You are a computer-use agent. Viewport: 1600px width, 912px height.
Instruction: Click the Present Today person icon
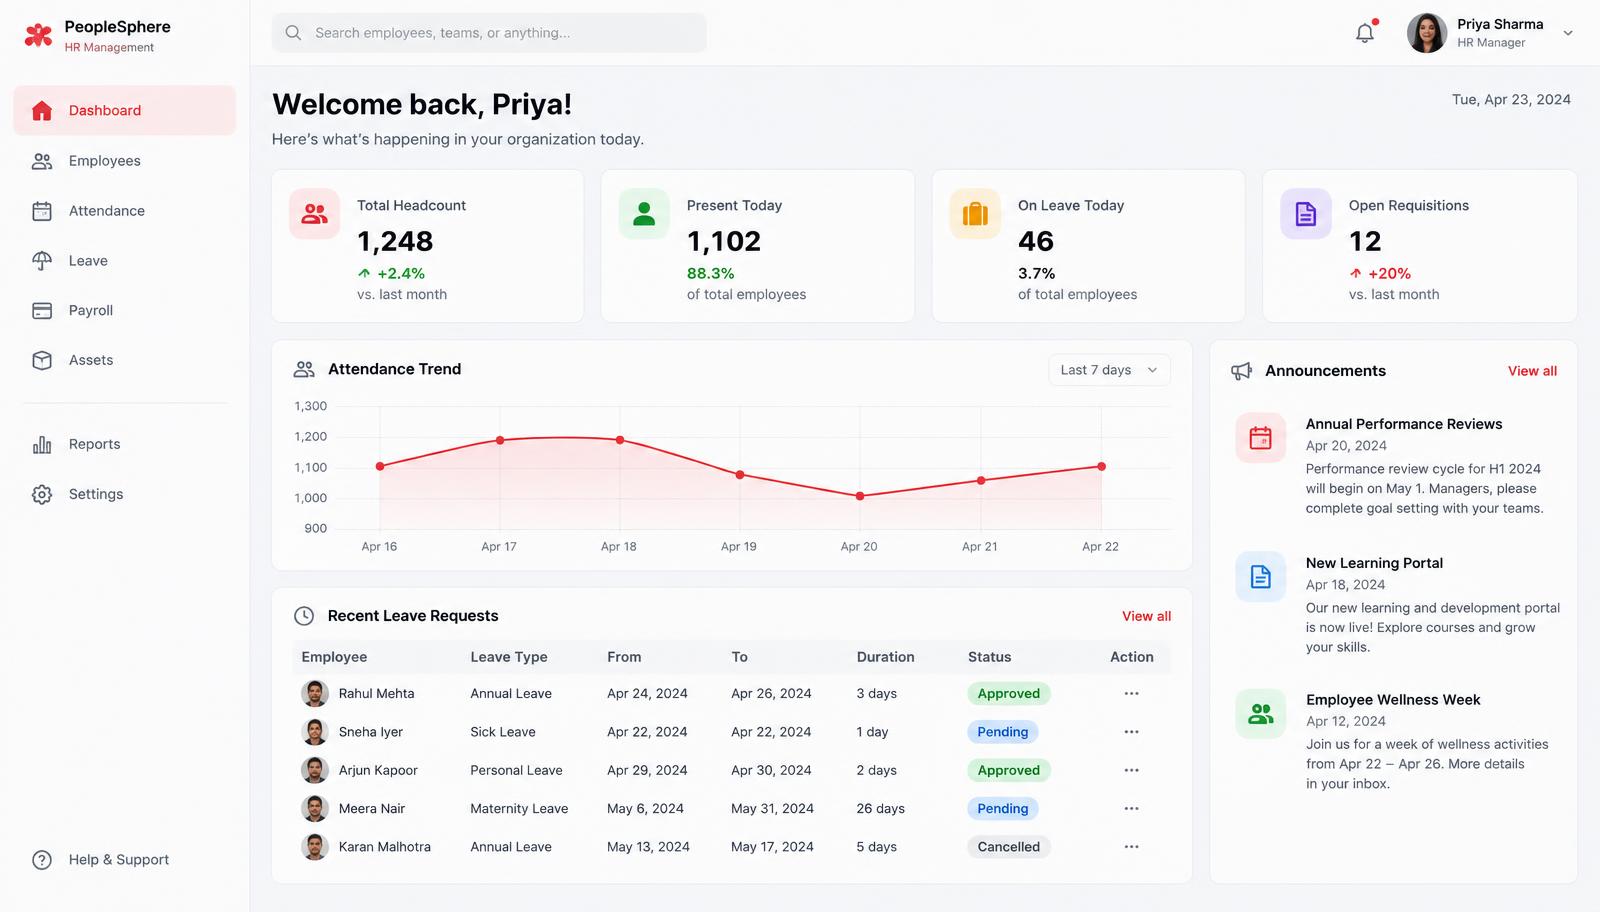[x=644, y=214]
